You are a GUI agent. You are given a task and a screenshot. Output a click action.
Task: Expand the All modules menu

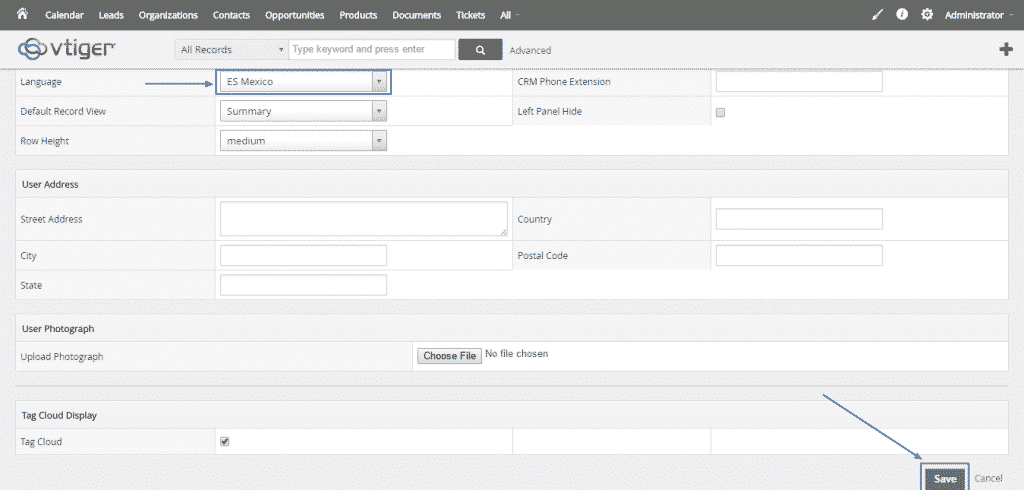pos(509,15)
